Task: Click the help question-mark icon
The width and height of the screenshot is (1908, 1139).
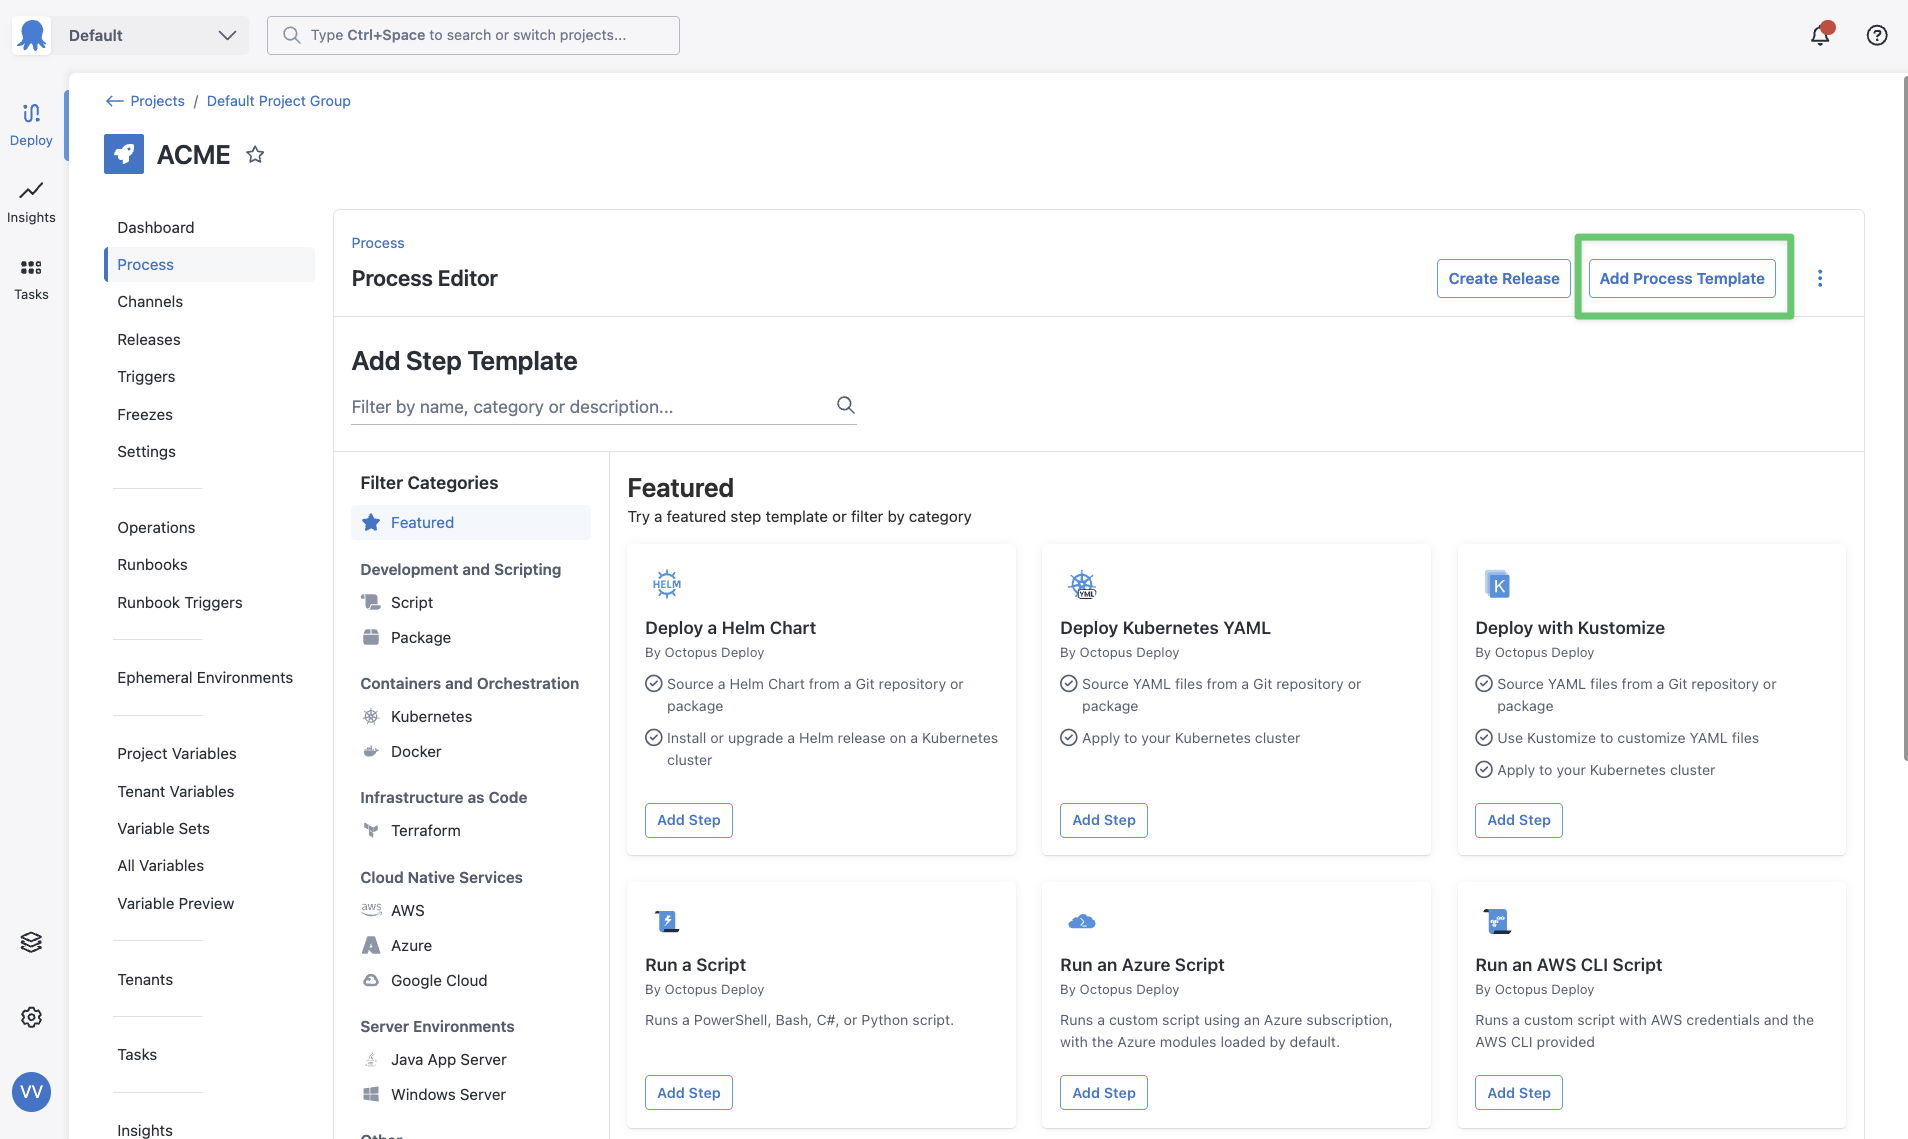Action: [x=1877, y=35]
